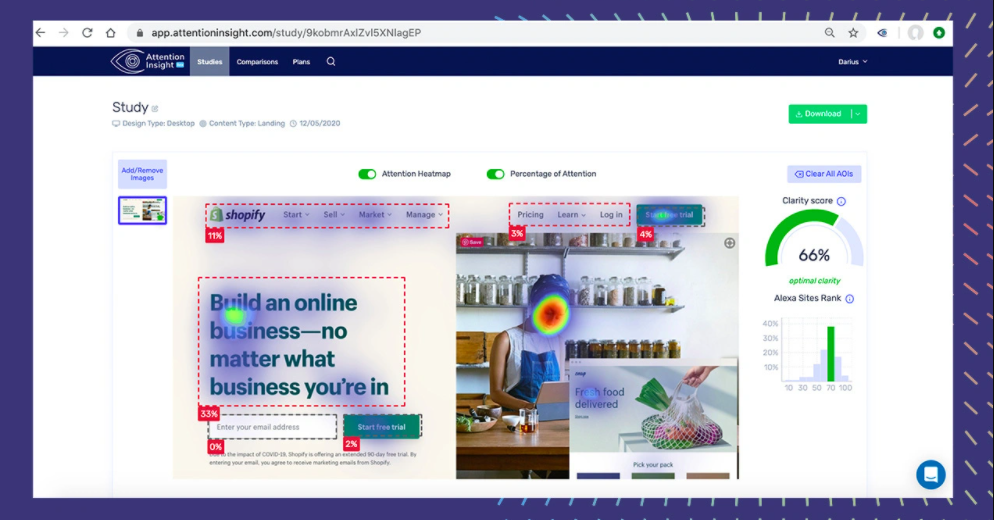
Task: Open the Comparisons tab
Action: tap(257, 62)
